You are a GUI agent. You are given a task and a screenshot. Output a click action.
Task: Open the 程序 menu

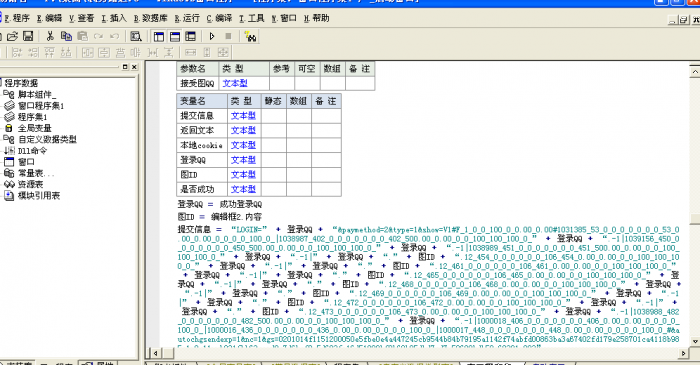[x=17, y=18]
